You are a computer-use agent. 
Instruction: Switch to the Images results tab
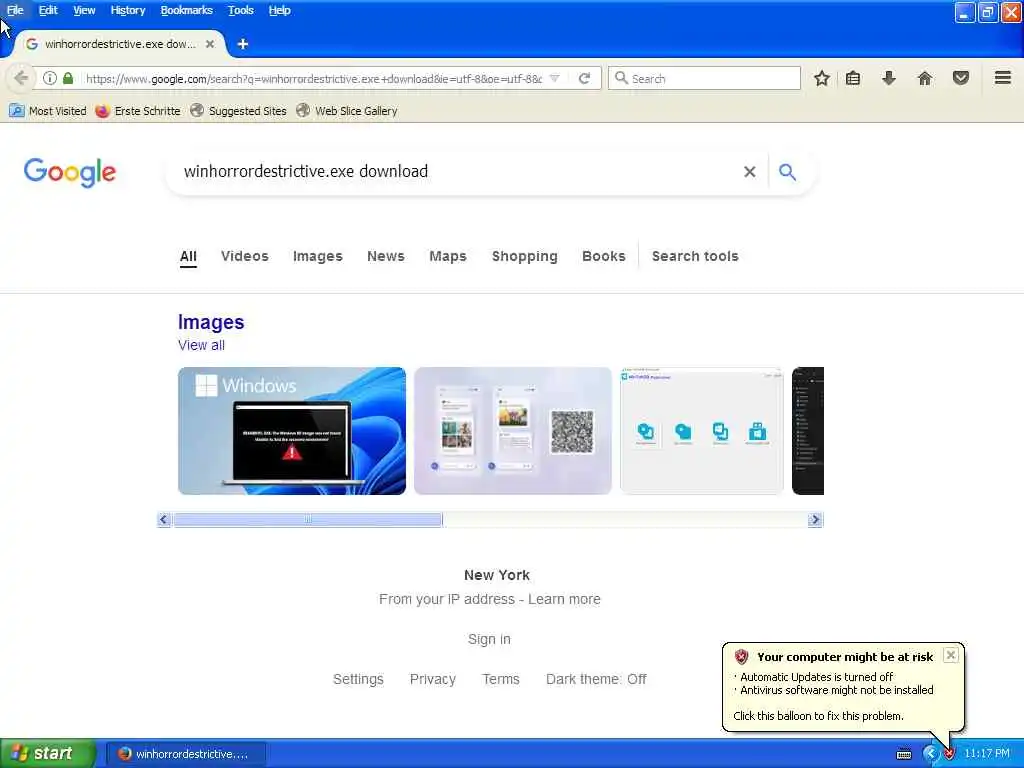pos(317,256)
